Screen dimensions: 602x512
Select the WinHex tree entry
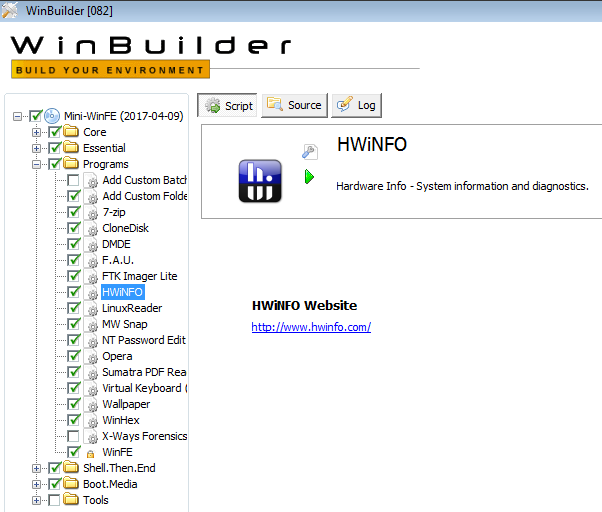tap(122, 420)
